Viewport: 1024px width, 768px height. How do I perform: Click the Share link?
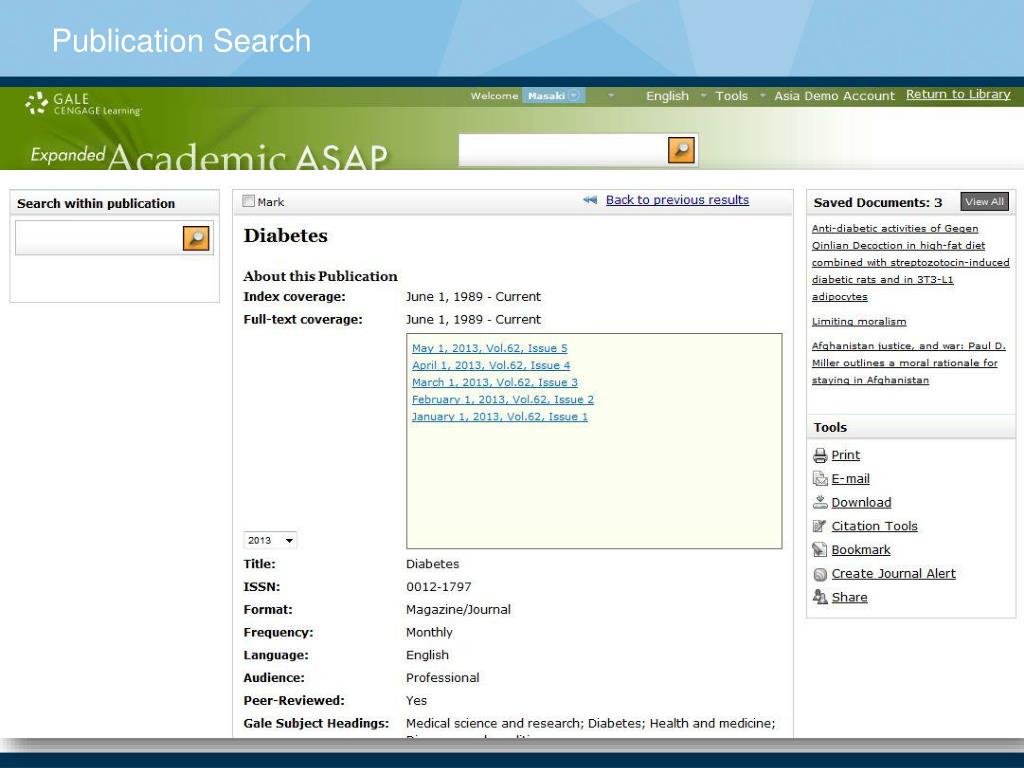(x=849, y=597)
